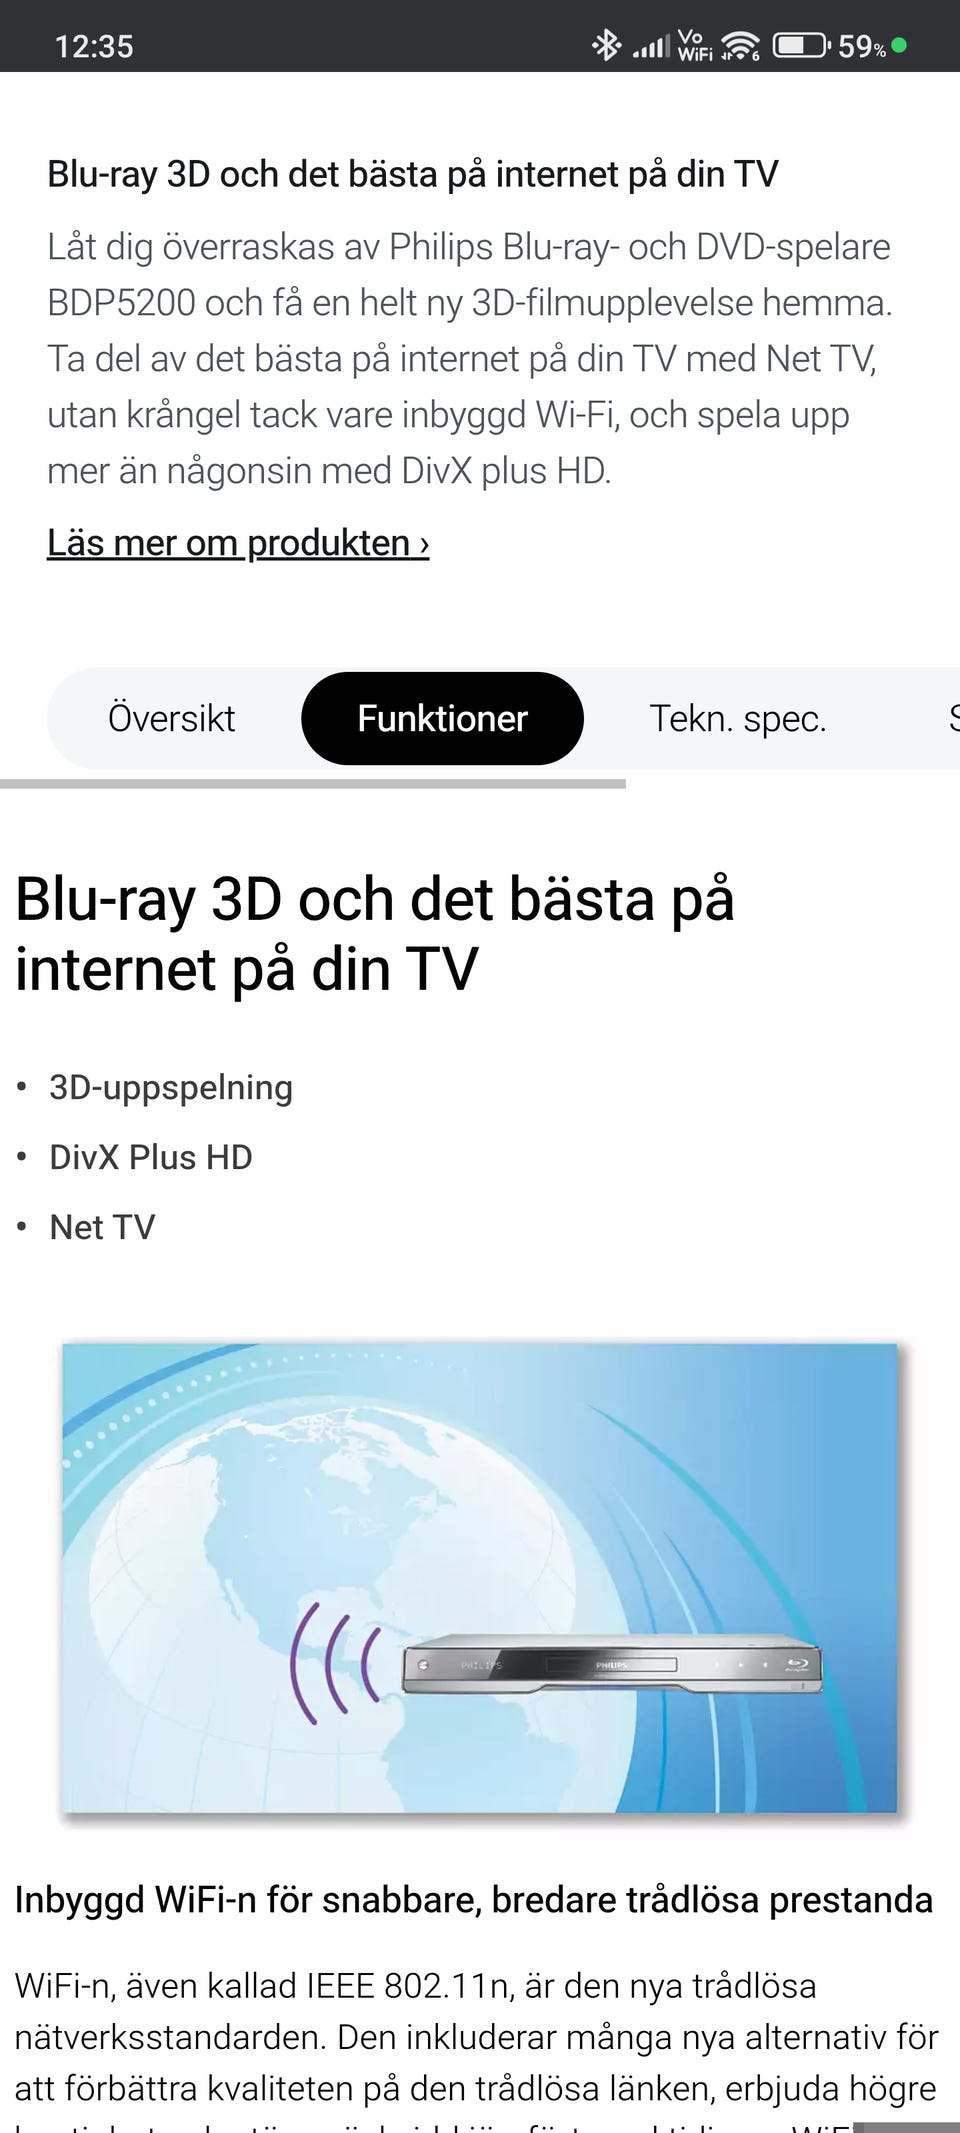Tap the cellular signal strength icon

click(x=650, y=46)
